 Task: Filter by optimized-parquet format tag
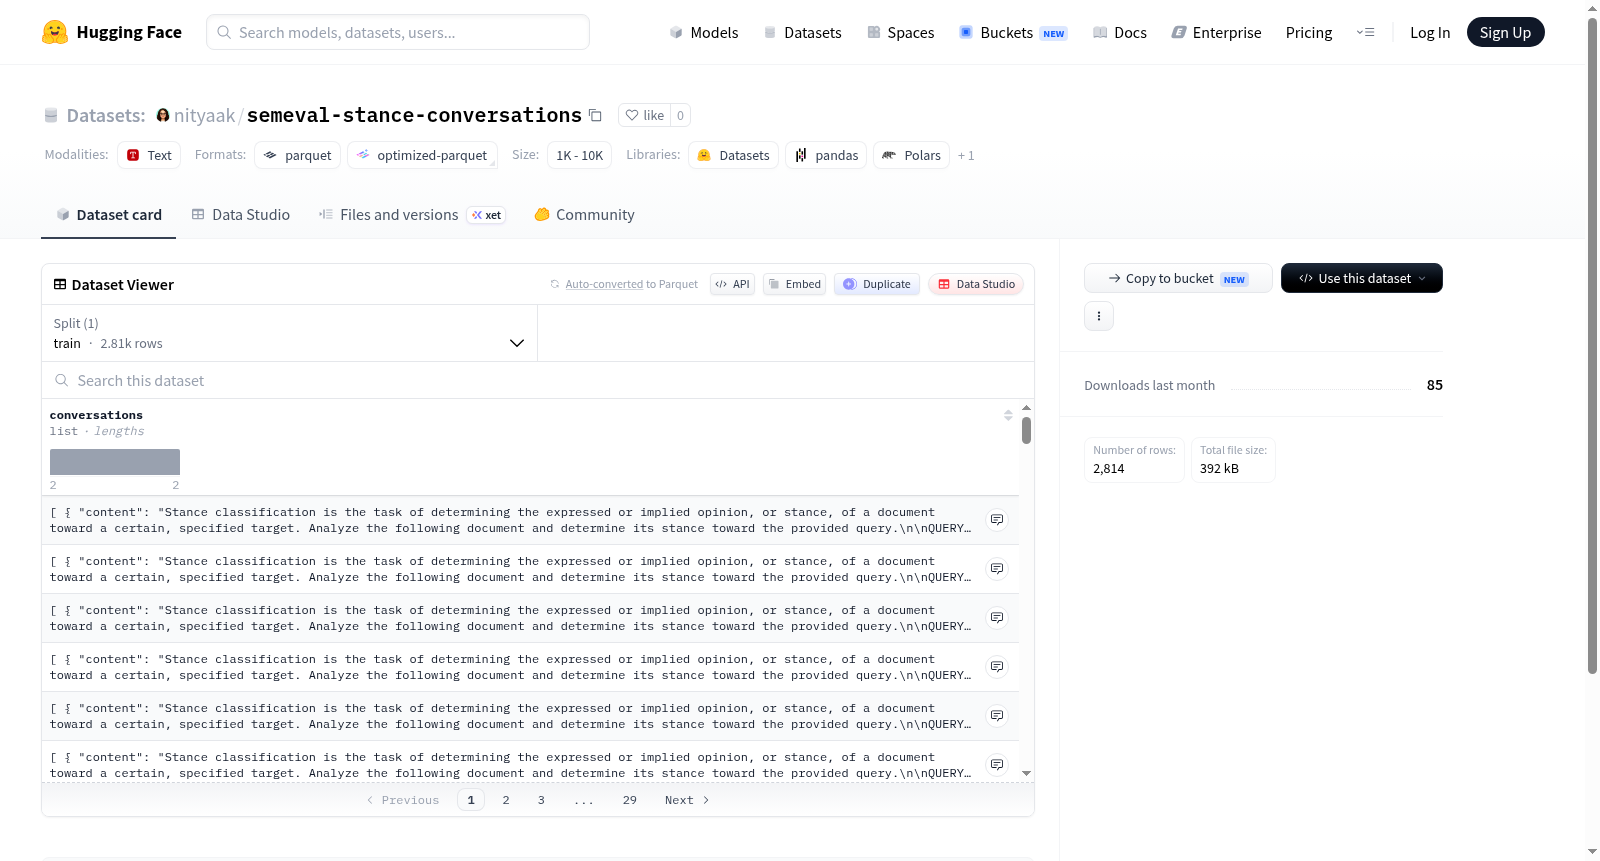(x=422, y=155)
